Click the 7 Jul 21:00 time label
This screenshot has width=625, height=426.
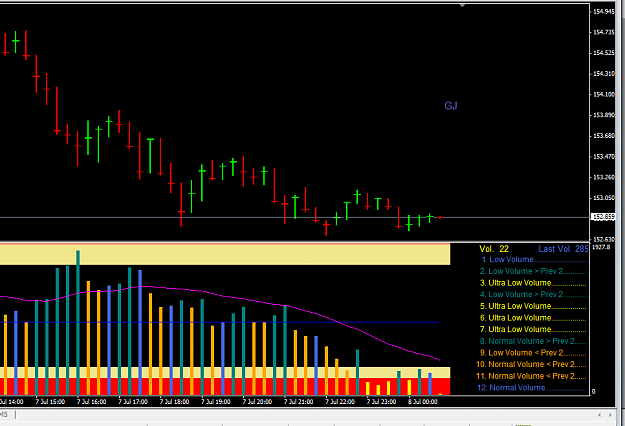(x=299, y=402)
